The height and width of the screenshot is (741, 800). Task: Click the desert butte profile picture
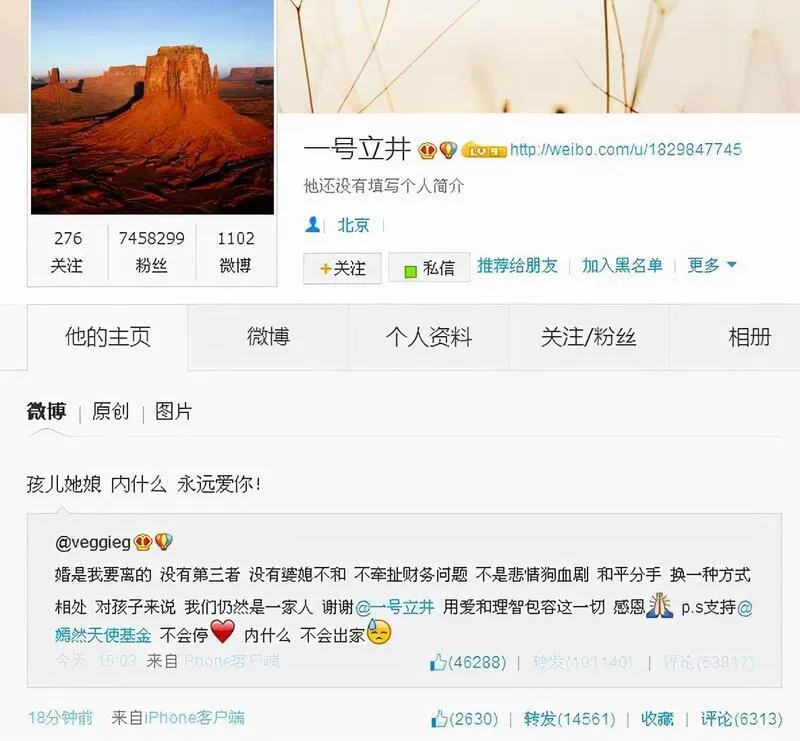[x=153, y=107]
